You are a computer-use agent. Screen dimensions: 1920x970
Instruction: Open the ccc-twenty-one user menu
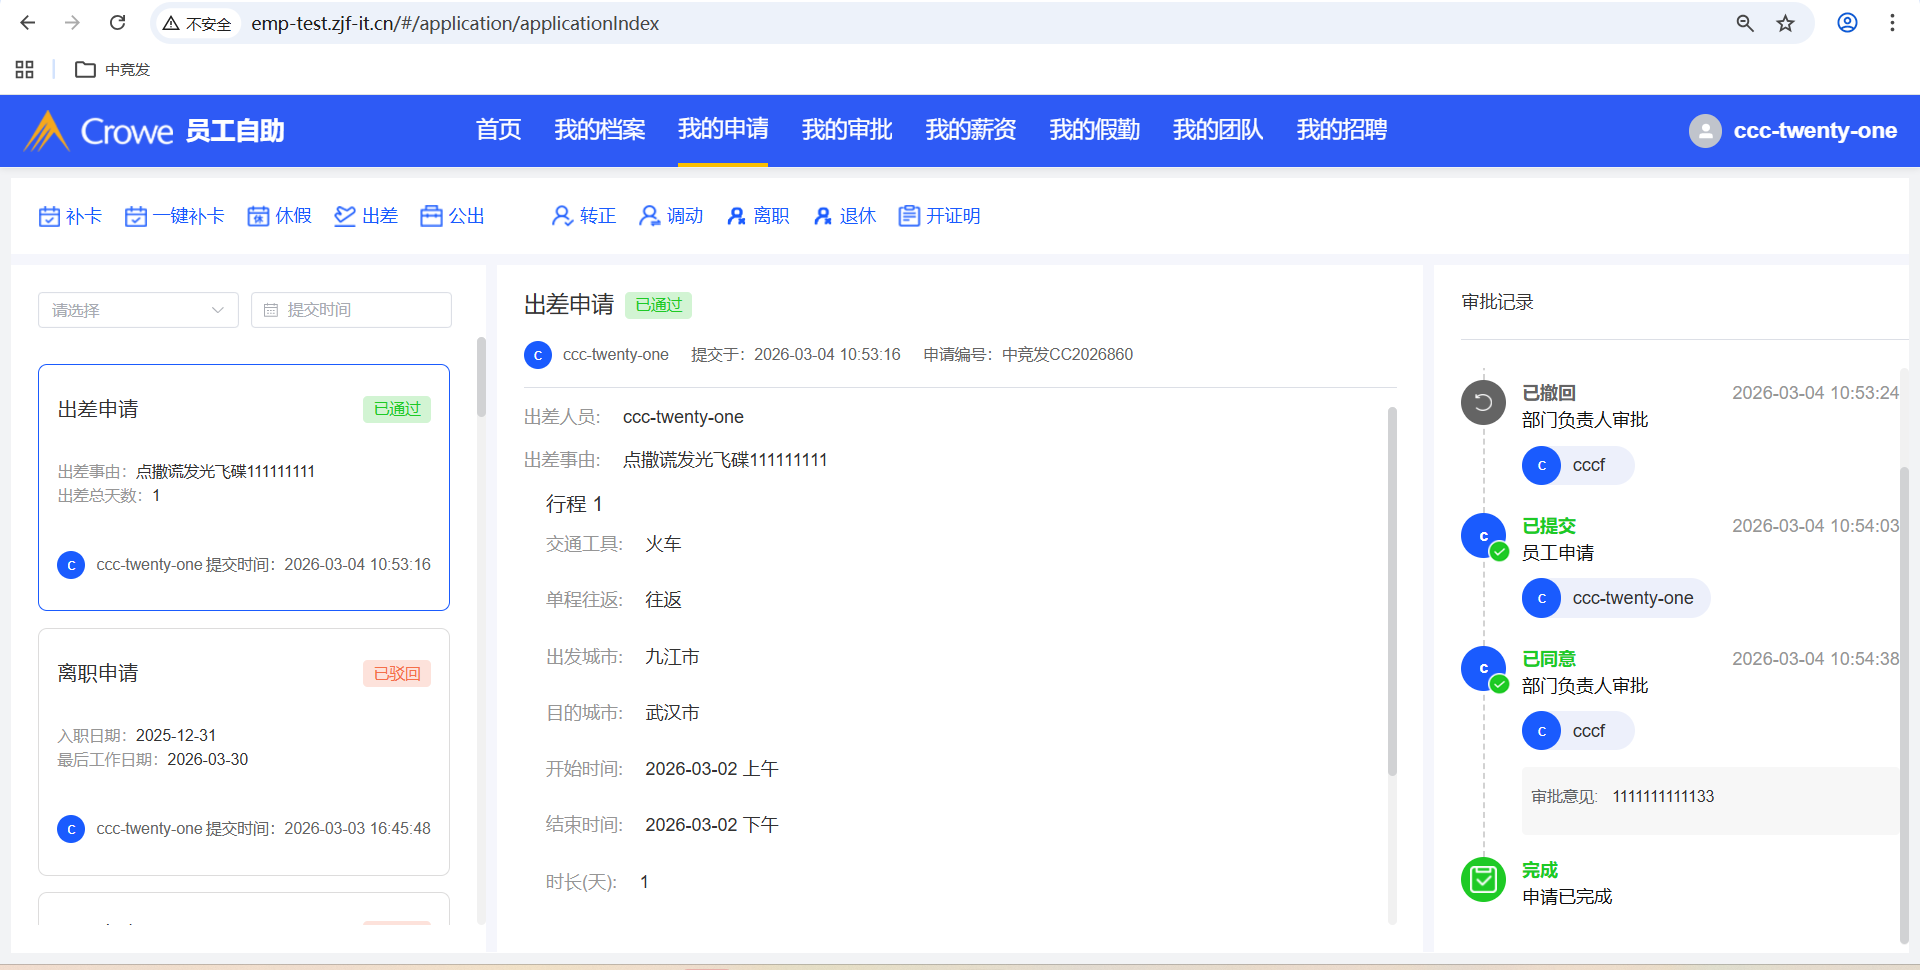1793,131
